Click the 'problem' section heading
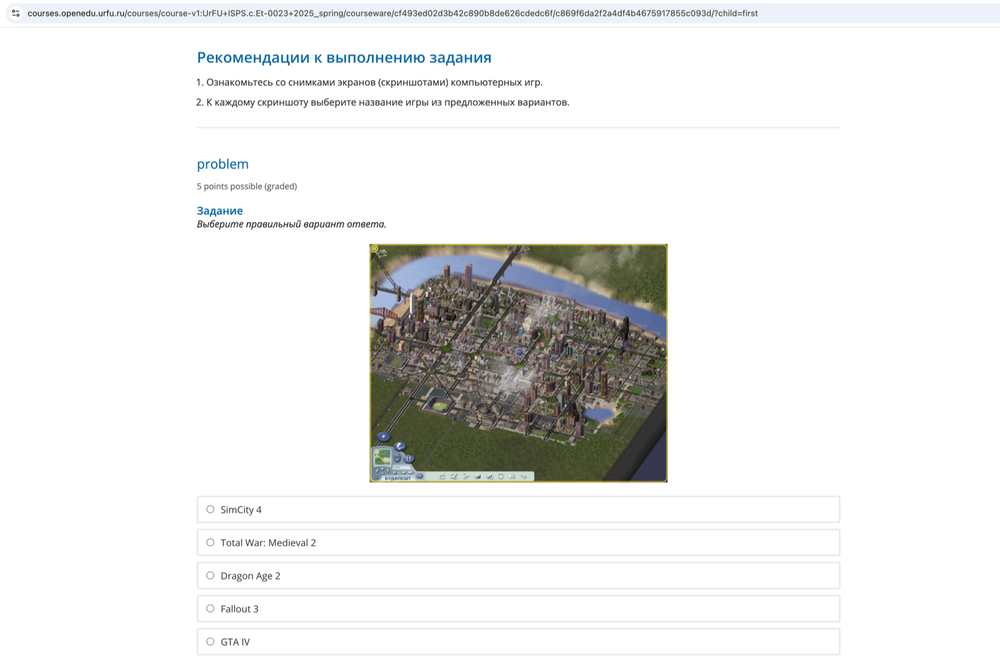 point(223,164)
